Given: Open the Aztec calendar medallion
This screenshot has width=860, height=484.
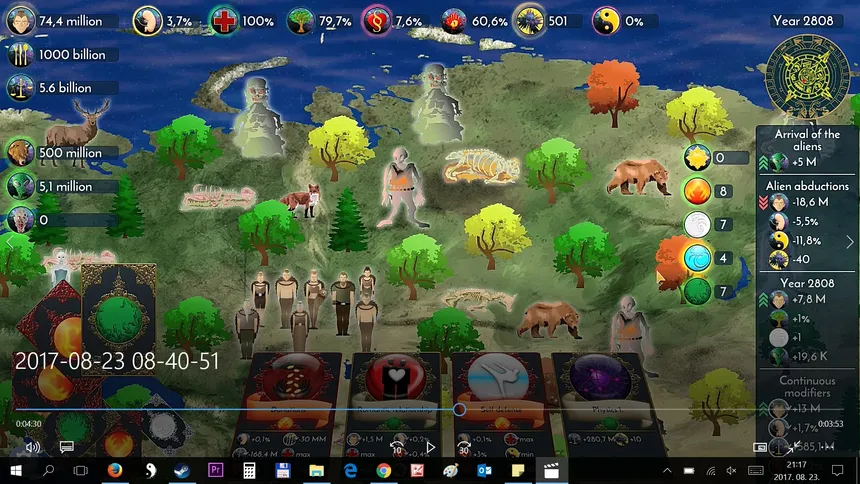Looking at the screenshot, I should [807, 76].
